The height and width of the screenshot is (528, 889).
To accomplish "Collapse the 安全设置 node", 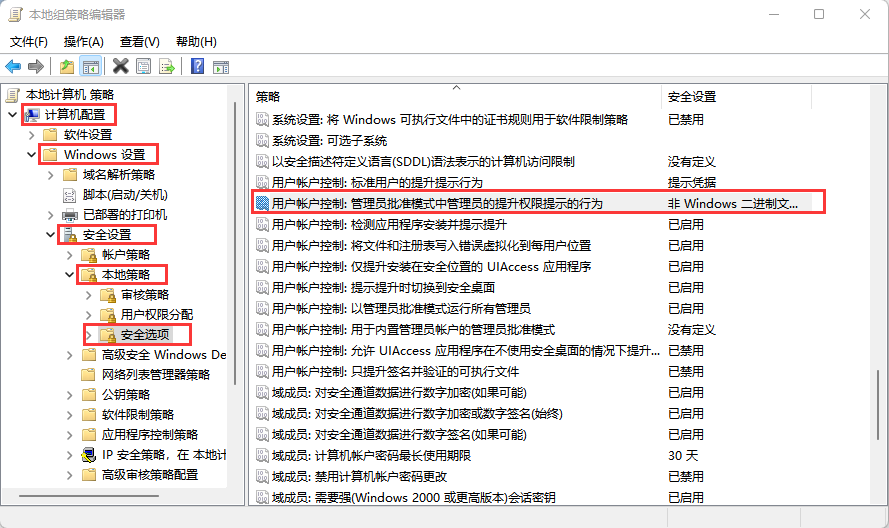I will pyautogui.click(x=50, y=234).
